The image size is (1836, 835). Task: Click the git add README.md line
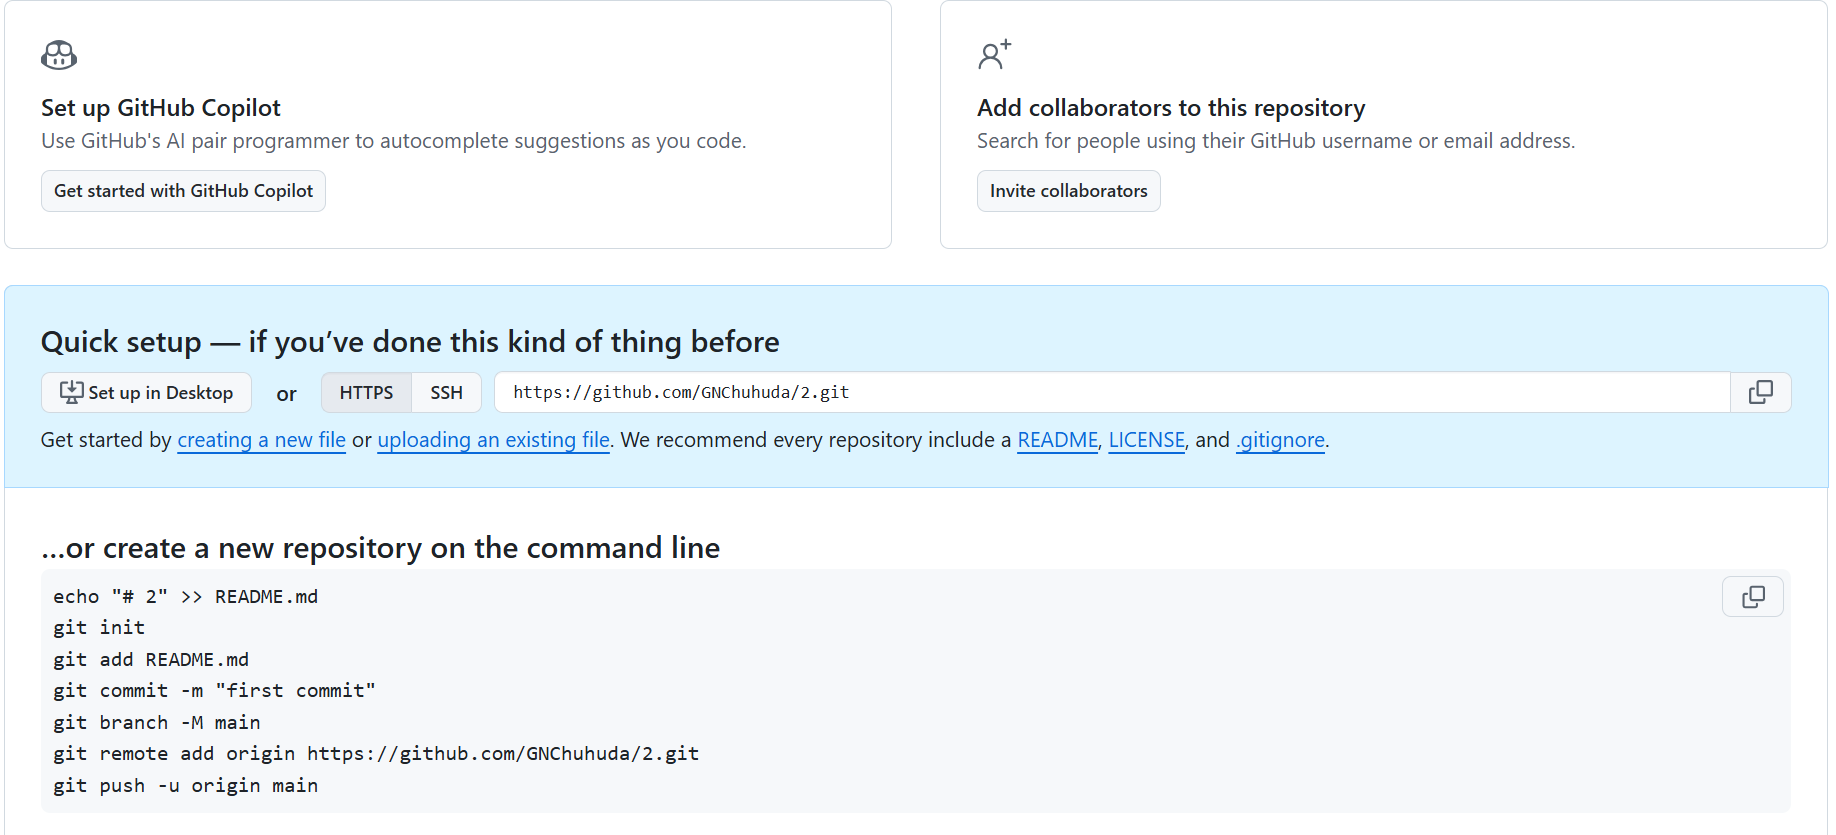point(151,660)
